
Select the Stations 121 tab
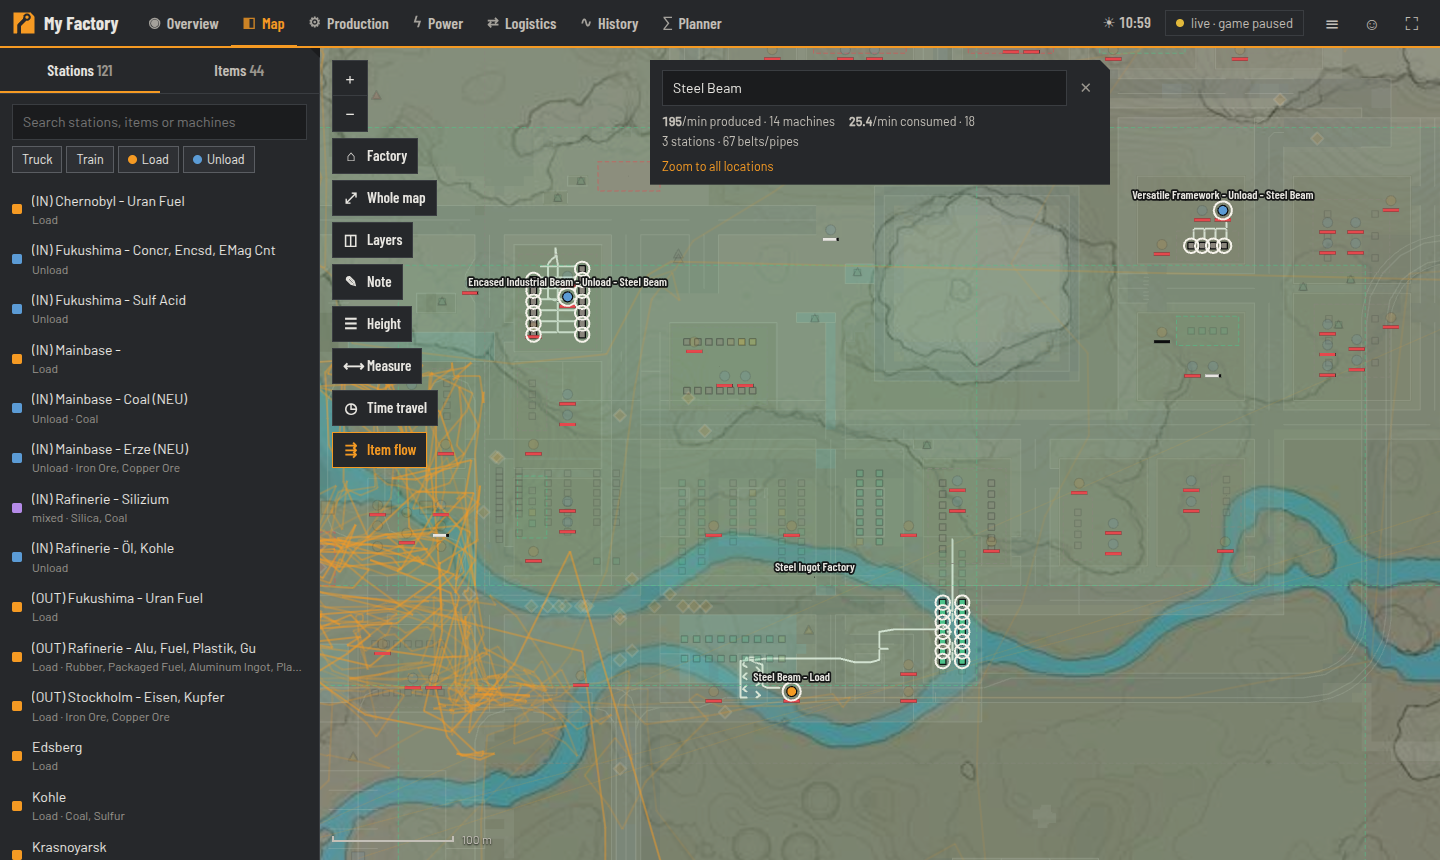pyautogui.click(x=80, y=71)
